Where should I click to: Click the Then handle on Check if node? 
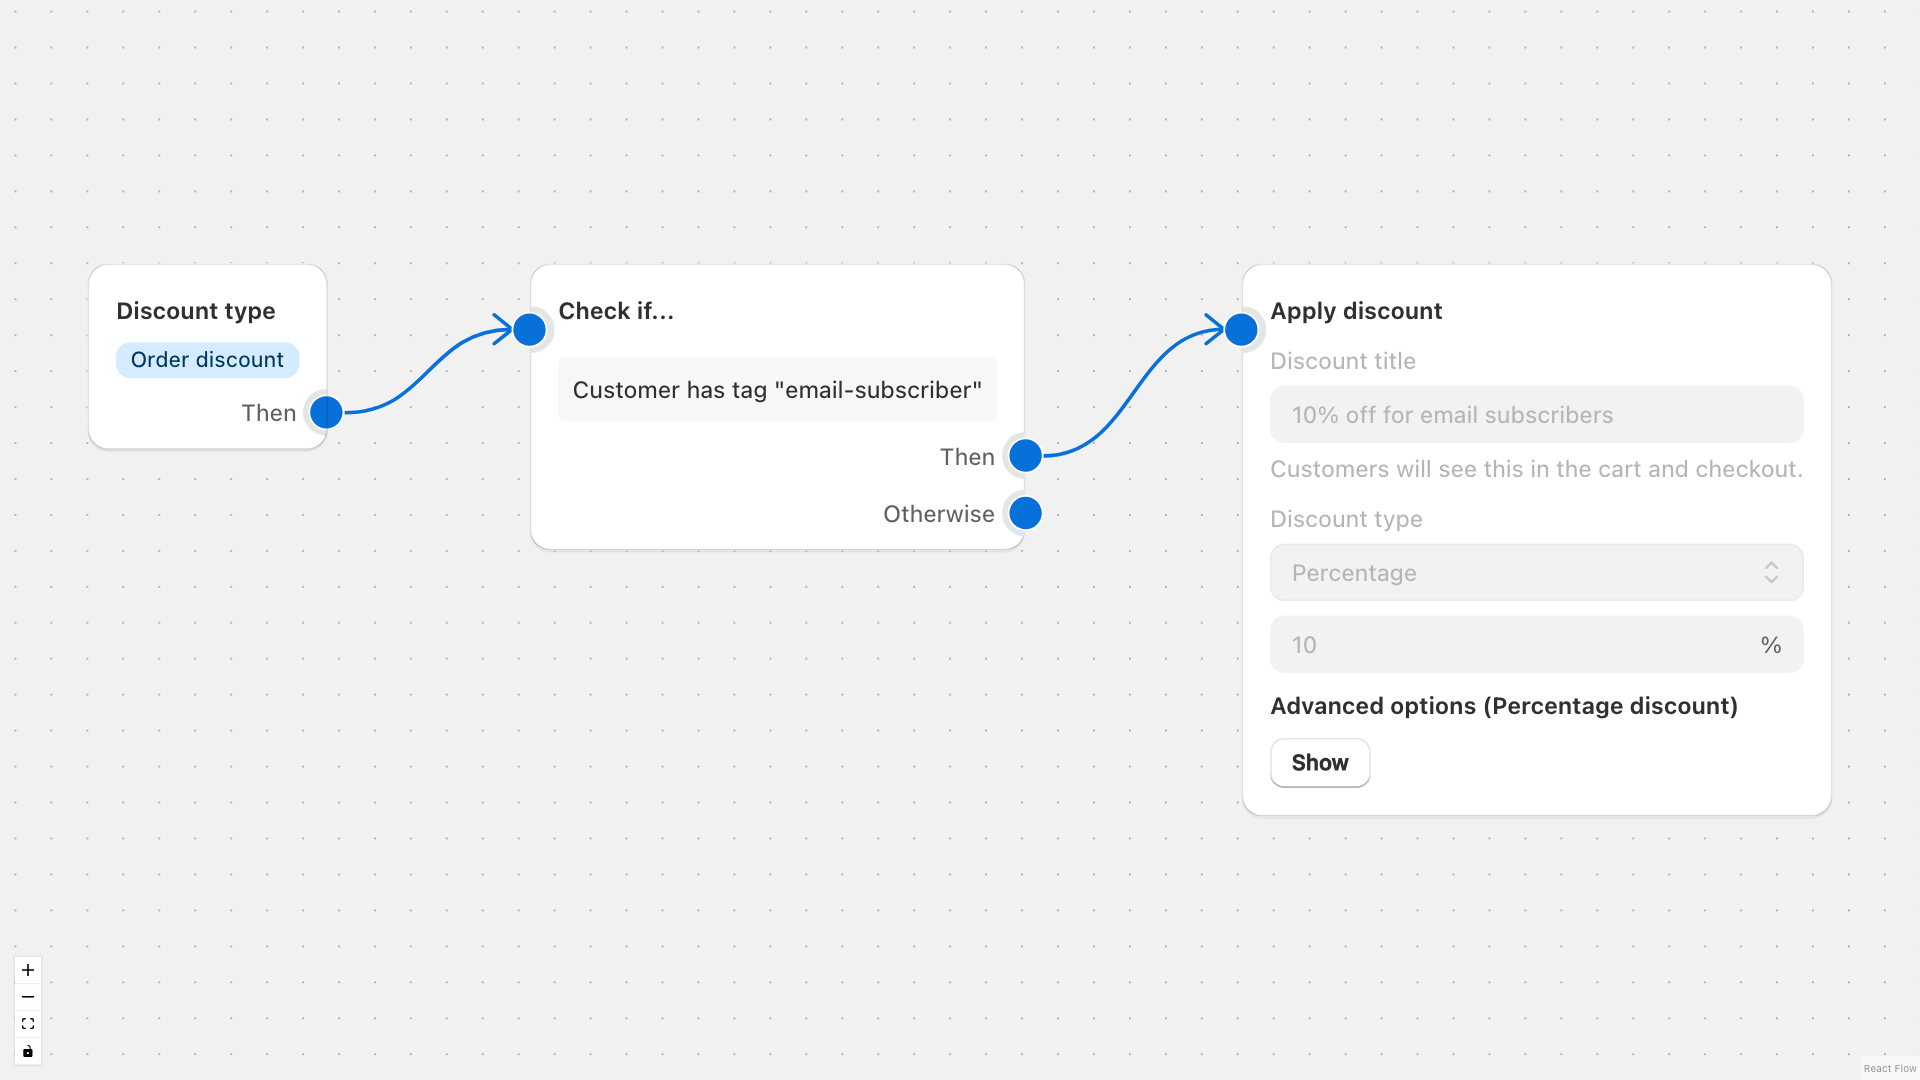[1023, 455]
